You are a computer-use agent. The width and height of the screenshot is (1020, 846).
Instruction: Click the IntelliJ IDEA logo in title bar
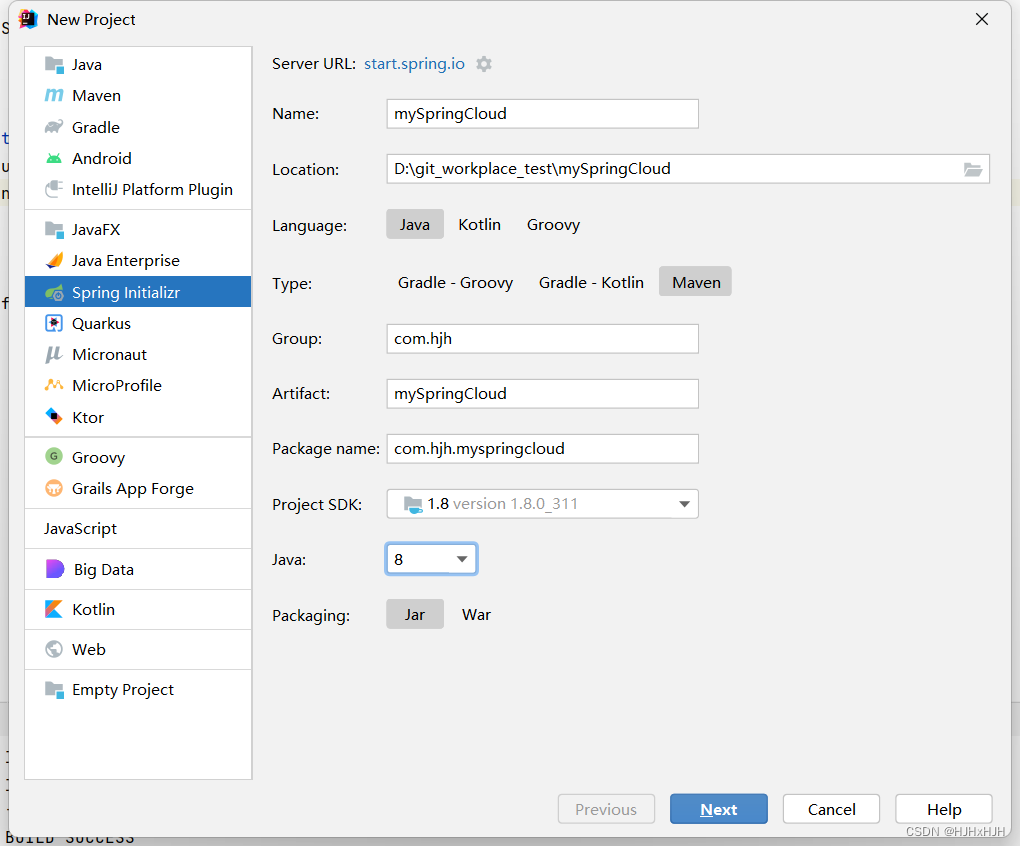(x=28, y=20)
